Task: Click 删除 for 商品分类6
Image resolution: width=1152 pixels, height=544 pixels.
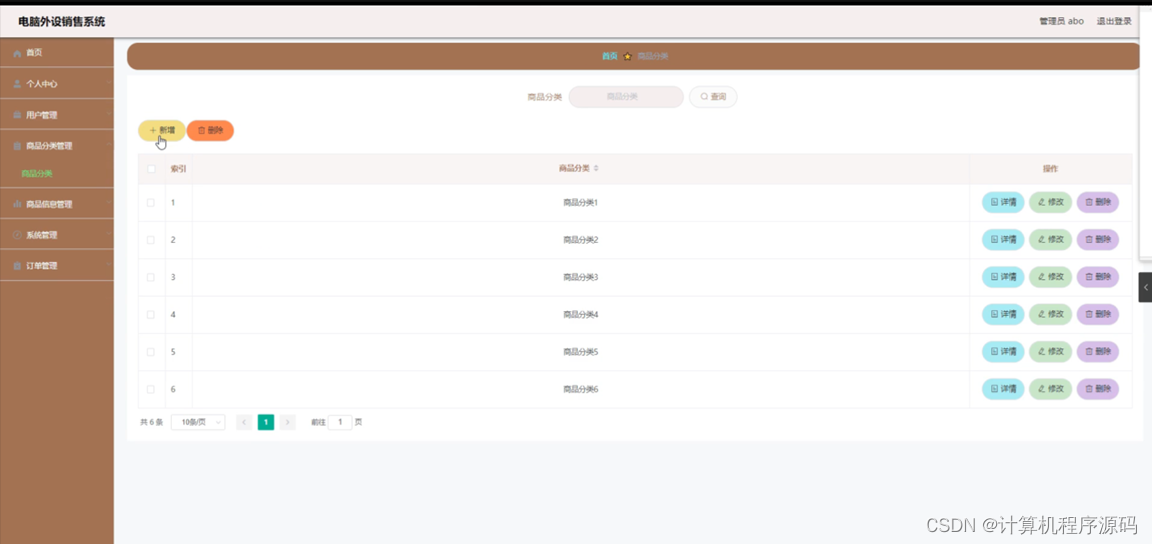Action: click(x=1098, y=389)
